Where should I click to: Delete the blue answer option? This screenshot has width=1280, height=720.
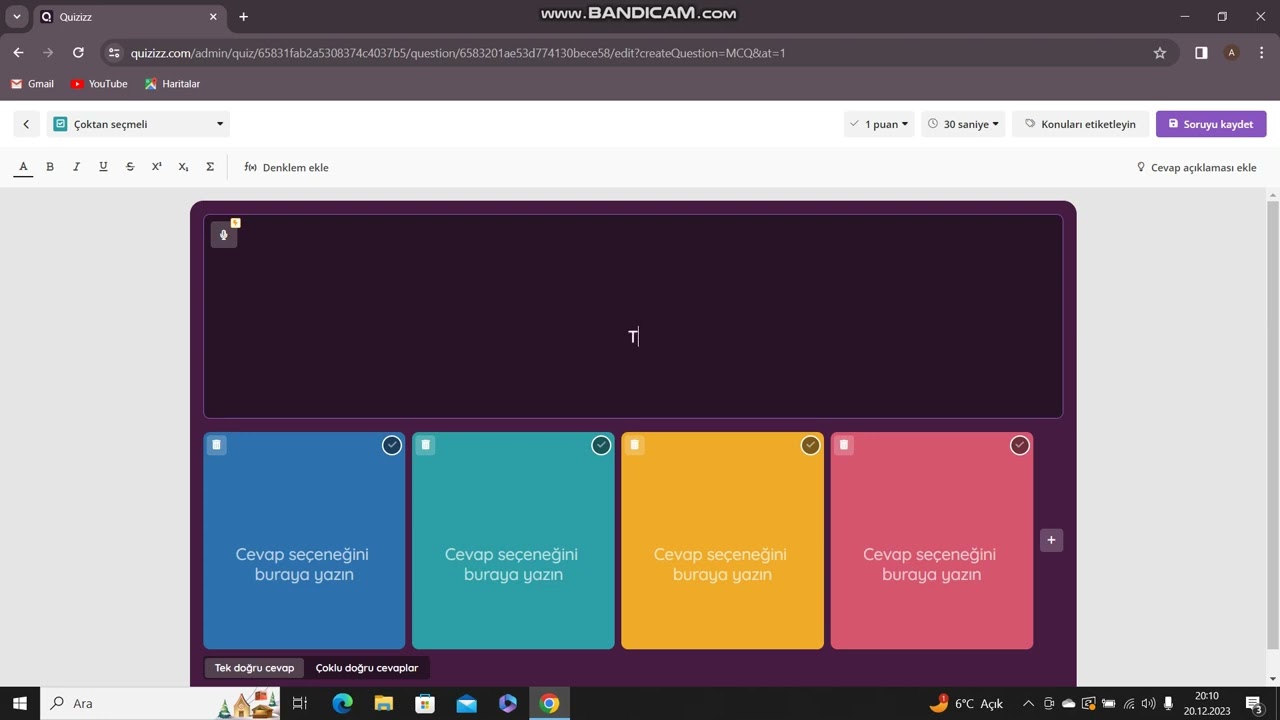pos(216,445)
